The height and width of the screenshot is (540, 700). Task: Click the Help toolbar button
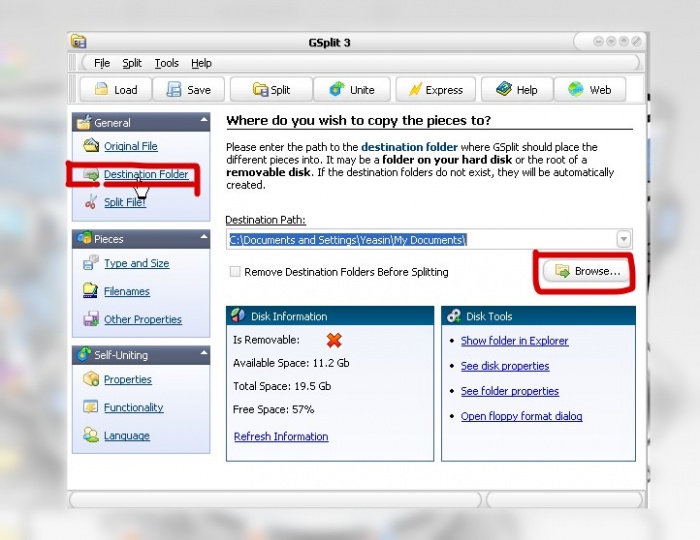517,90
